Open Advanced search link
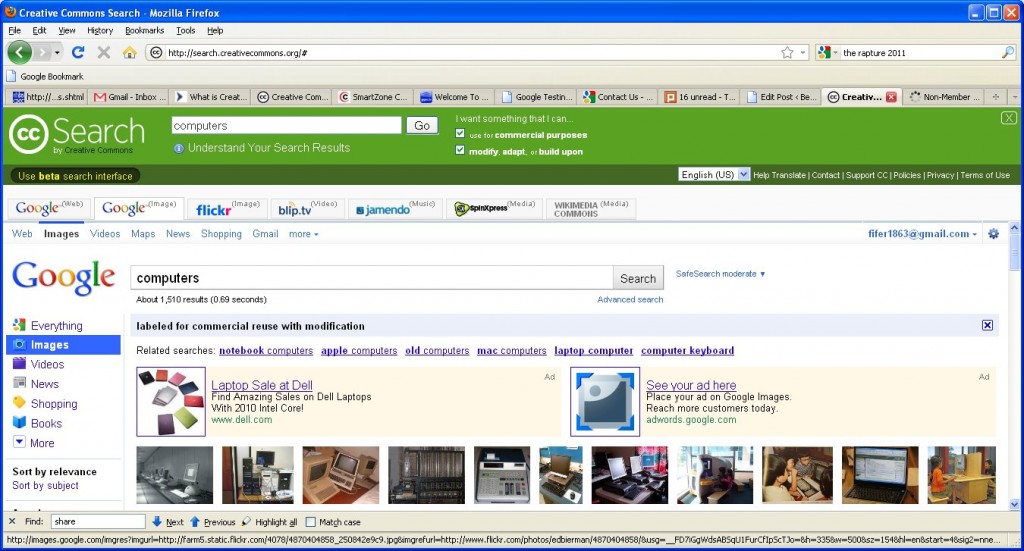This screenshot has width=1024, height=551. 630,299
